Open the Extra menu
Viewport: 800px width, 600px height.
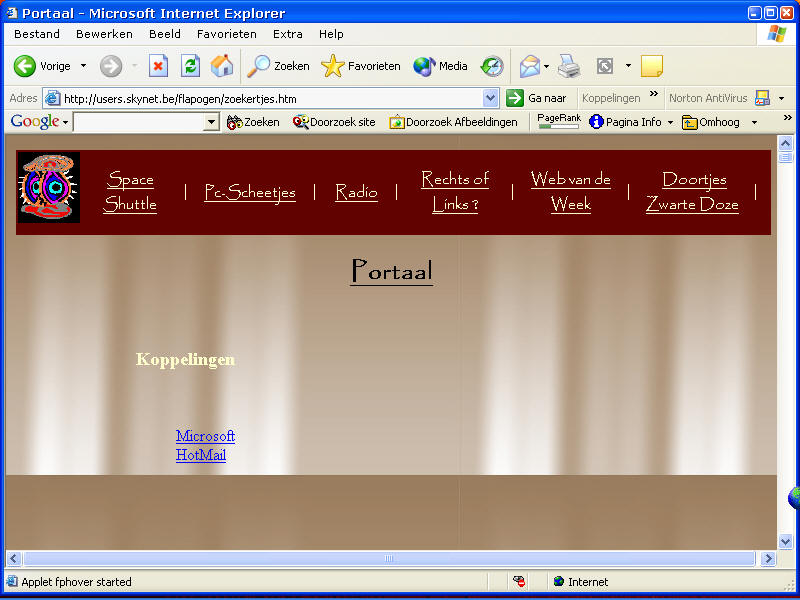pyautogui.click(x=287, y=34)
